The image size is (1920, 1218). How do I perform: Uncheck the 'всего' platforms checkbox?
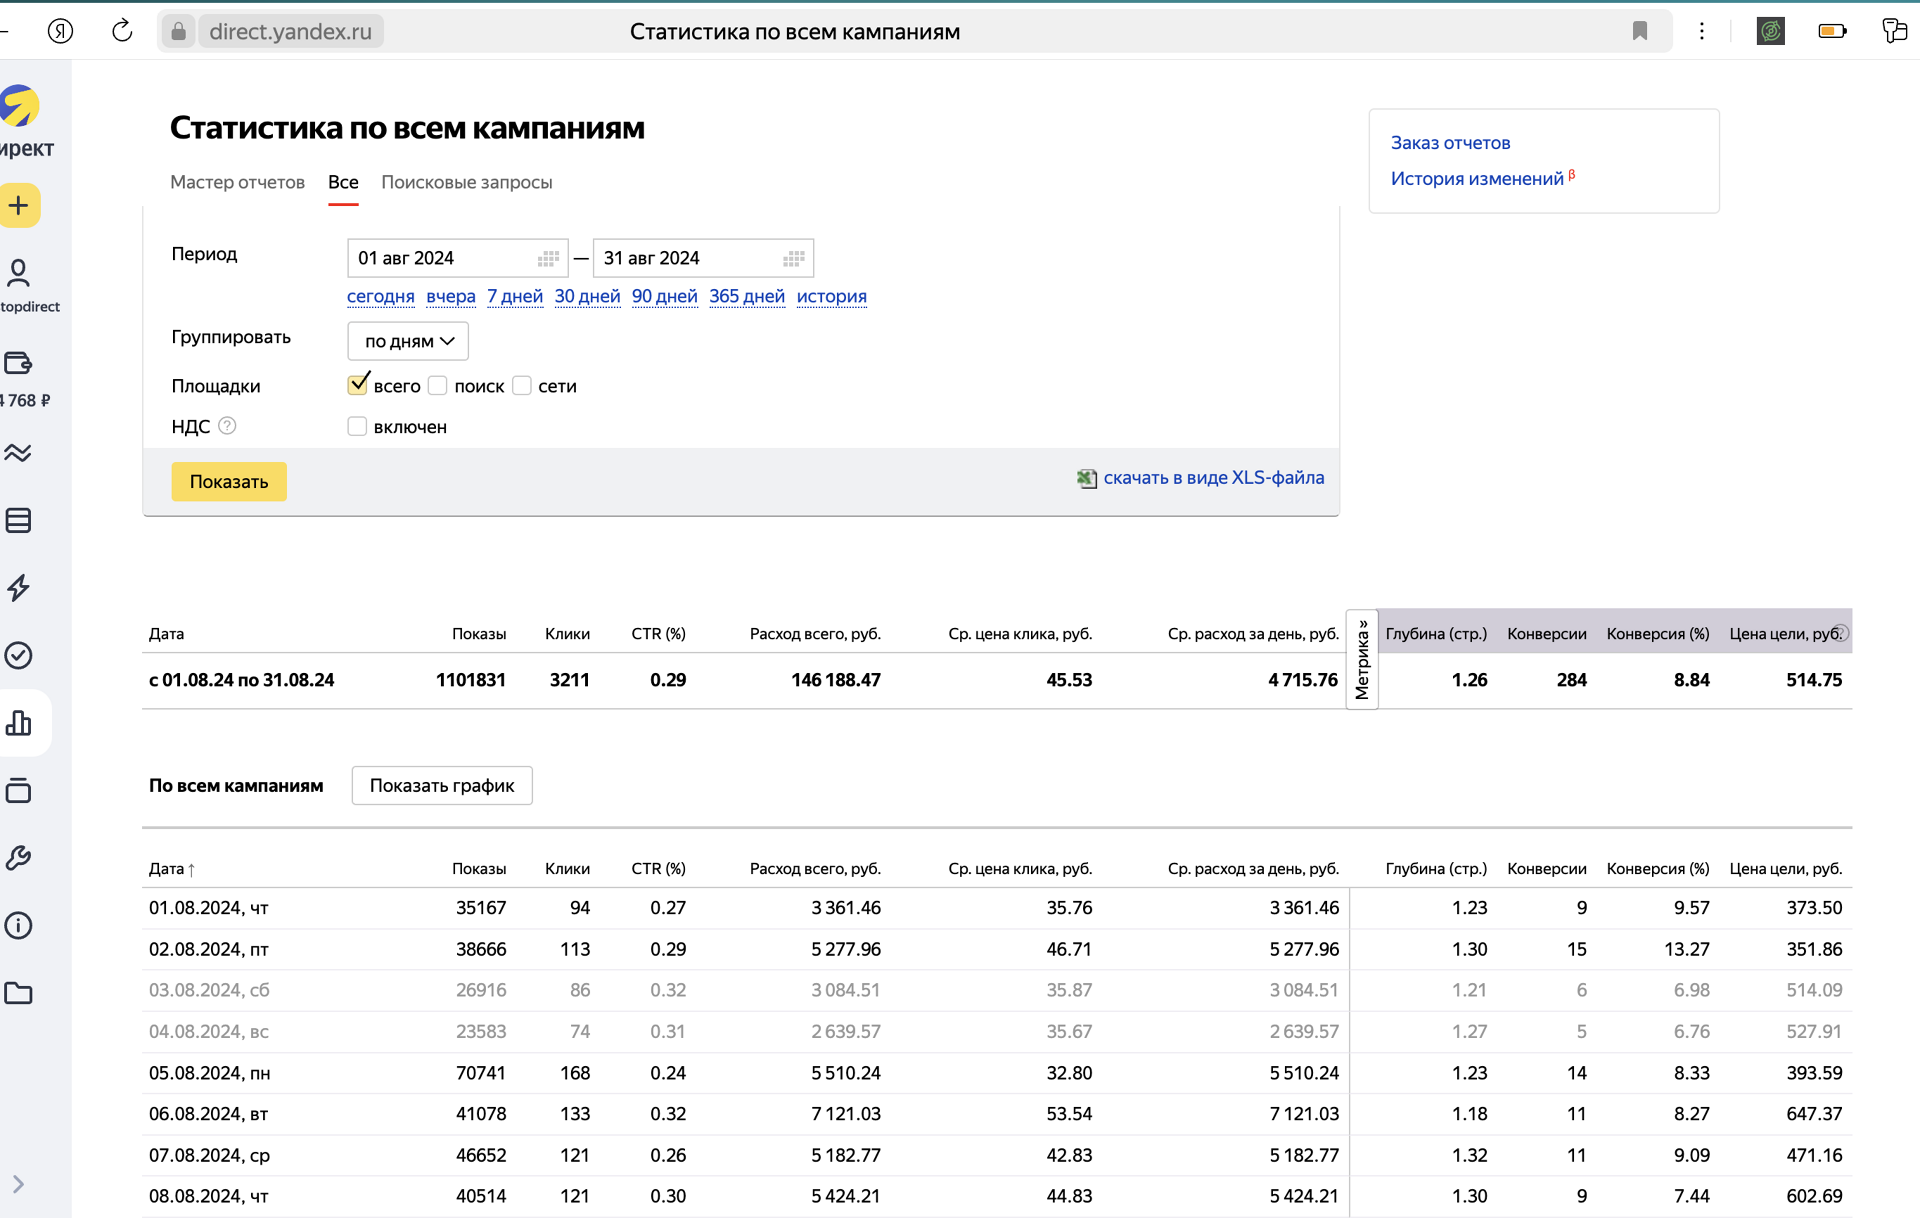click(x=357, y=385)
